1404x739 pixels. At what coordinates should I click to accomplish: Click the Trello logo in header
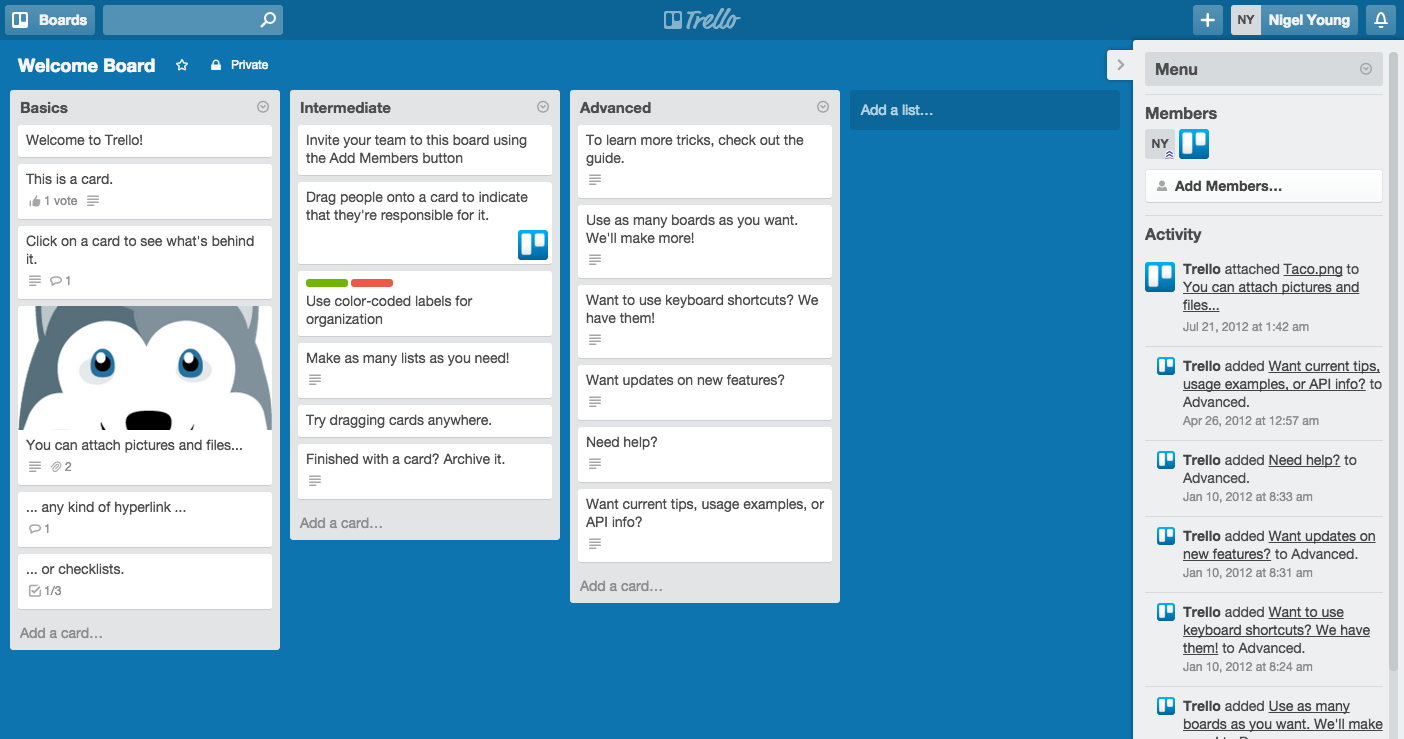pos(702,20)
